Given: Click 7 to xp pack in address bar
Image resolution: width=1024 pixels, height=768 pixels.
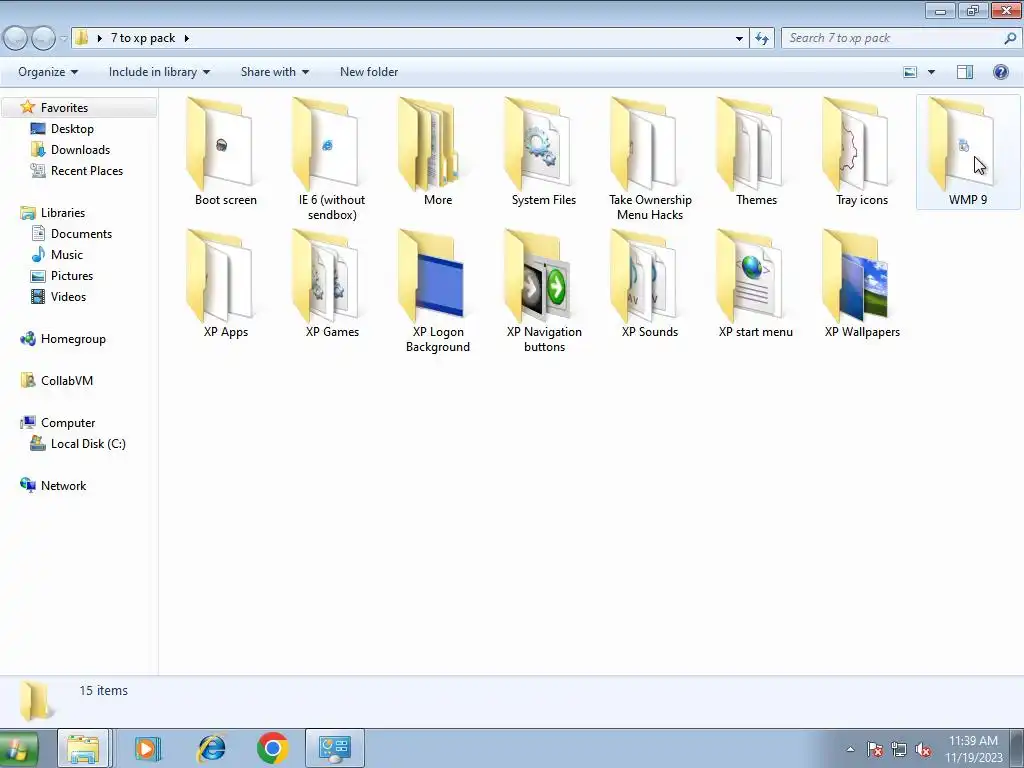Looking at the screenshot, I should (143, 39).
